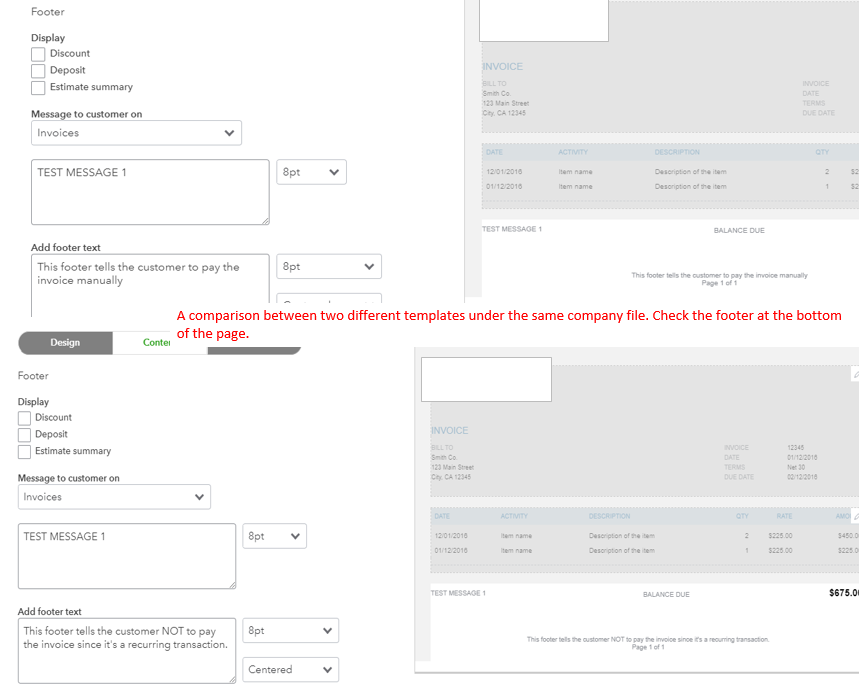This screenshot has height=688, width=859.
Task: Open Invoices dropdown in the recurring-transaction template
Action: (x=114, y=497)
